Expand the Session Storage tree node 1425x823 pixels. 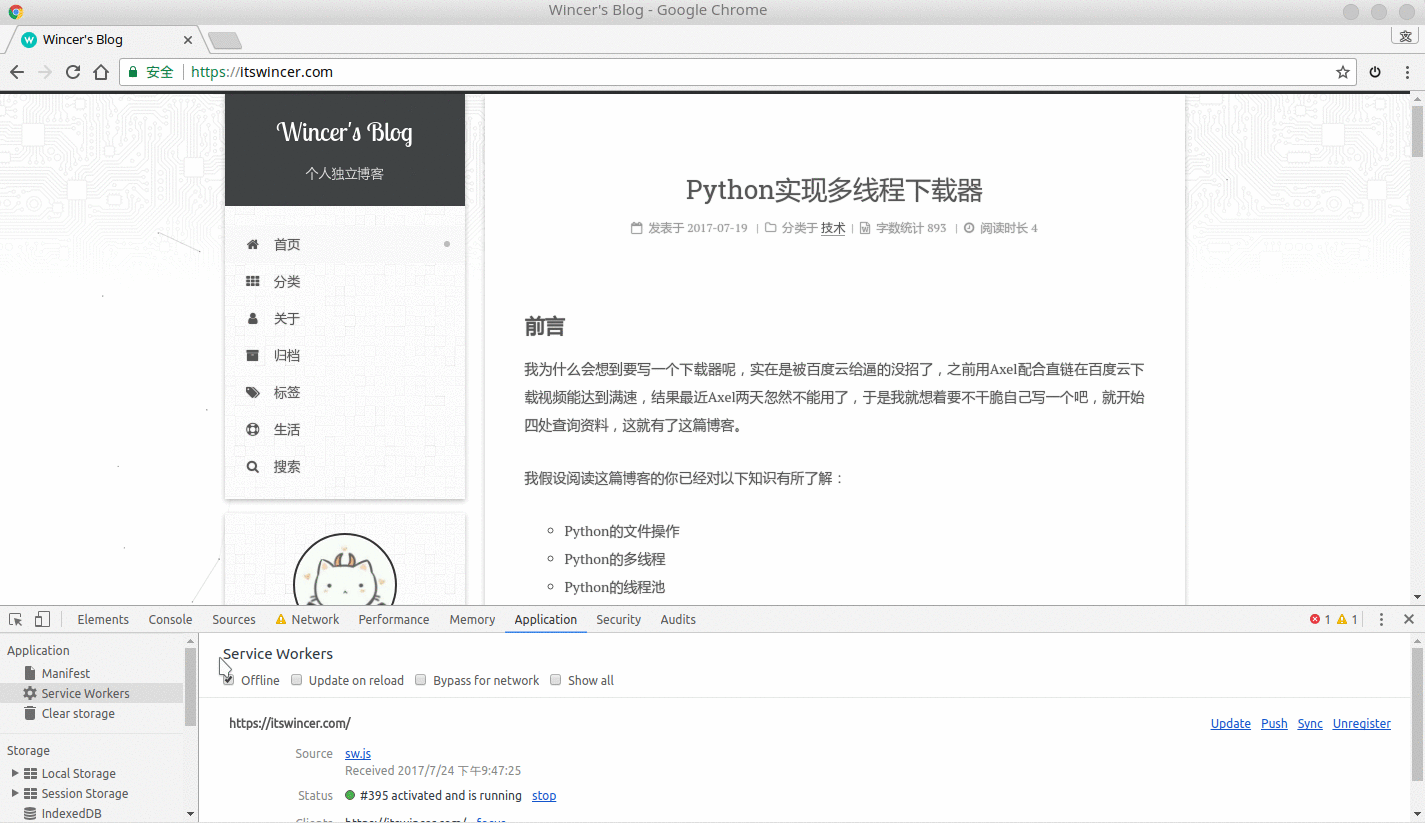(14, 793)
